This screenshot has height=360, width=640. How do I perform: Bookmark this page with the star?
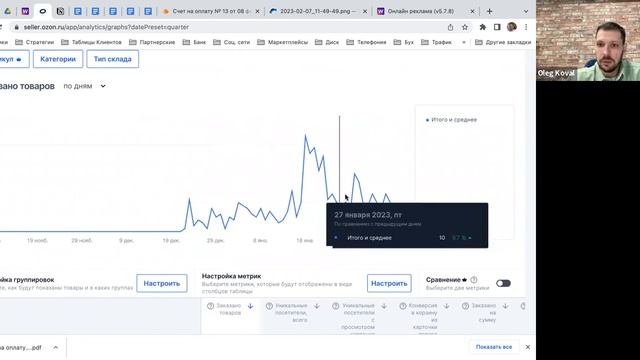pyautogui.click(x=464, y=27)
